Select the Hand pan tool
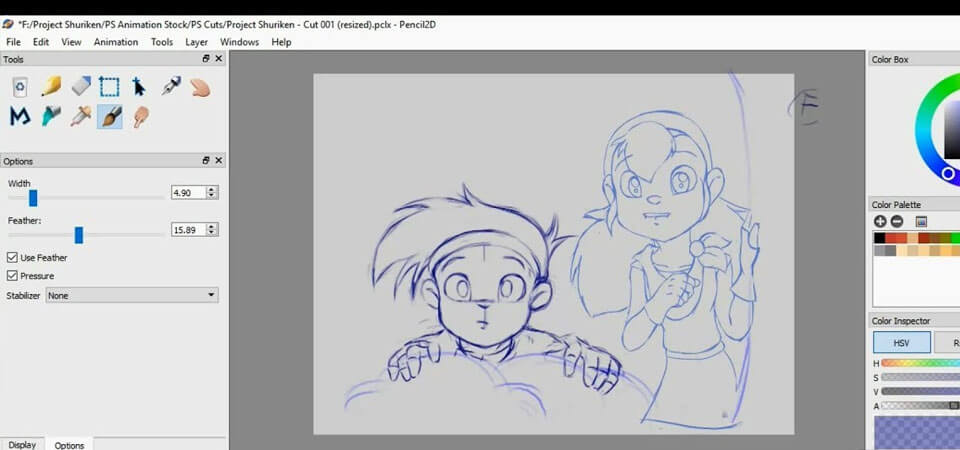Image resolution: width=960 pixels, height=450 pixels. pyautogui.click(x=200, y=87)
